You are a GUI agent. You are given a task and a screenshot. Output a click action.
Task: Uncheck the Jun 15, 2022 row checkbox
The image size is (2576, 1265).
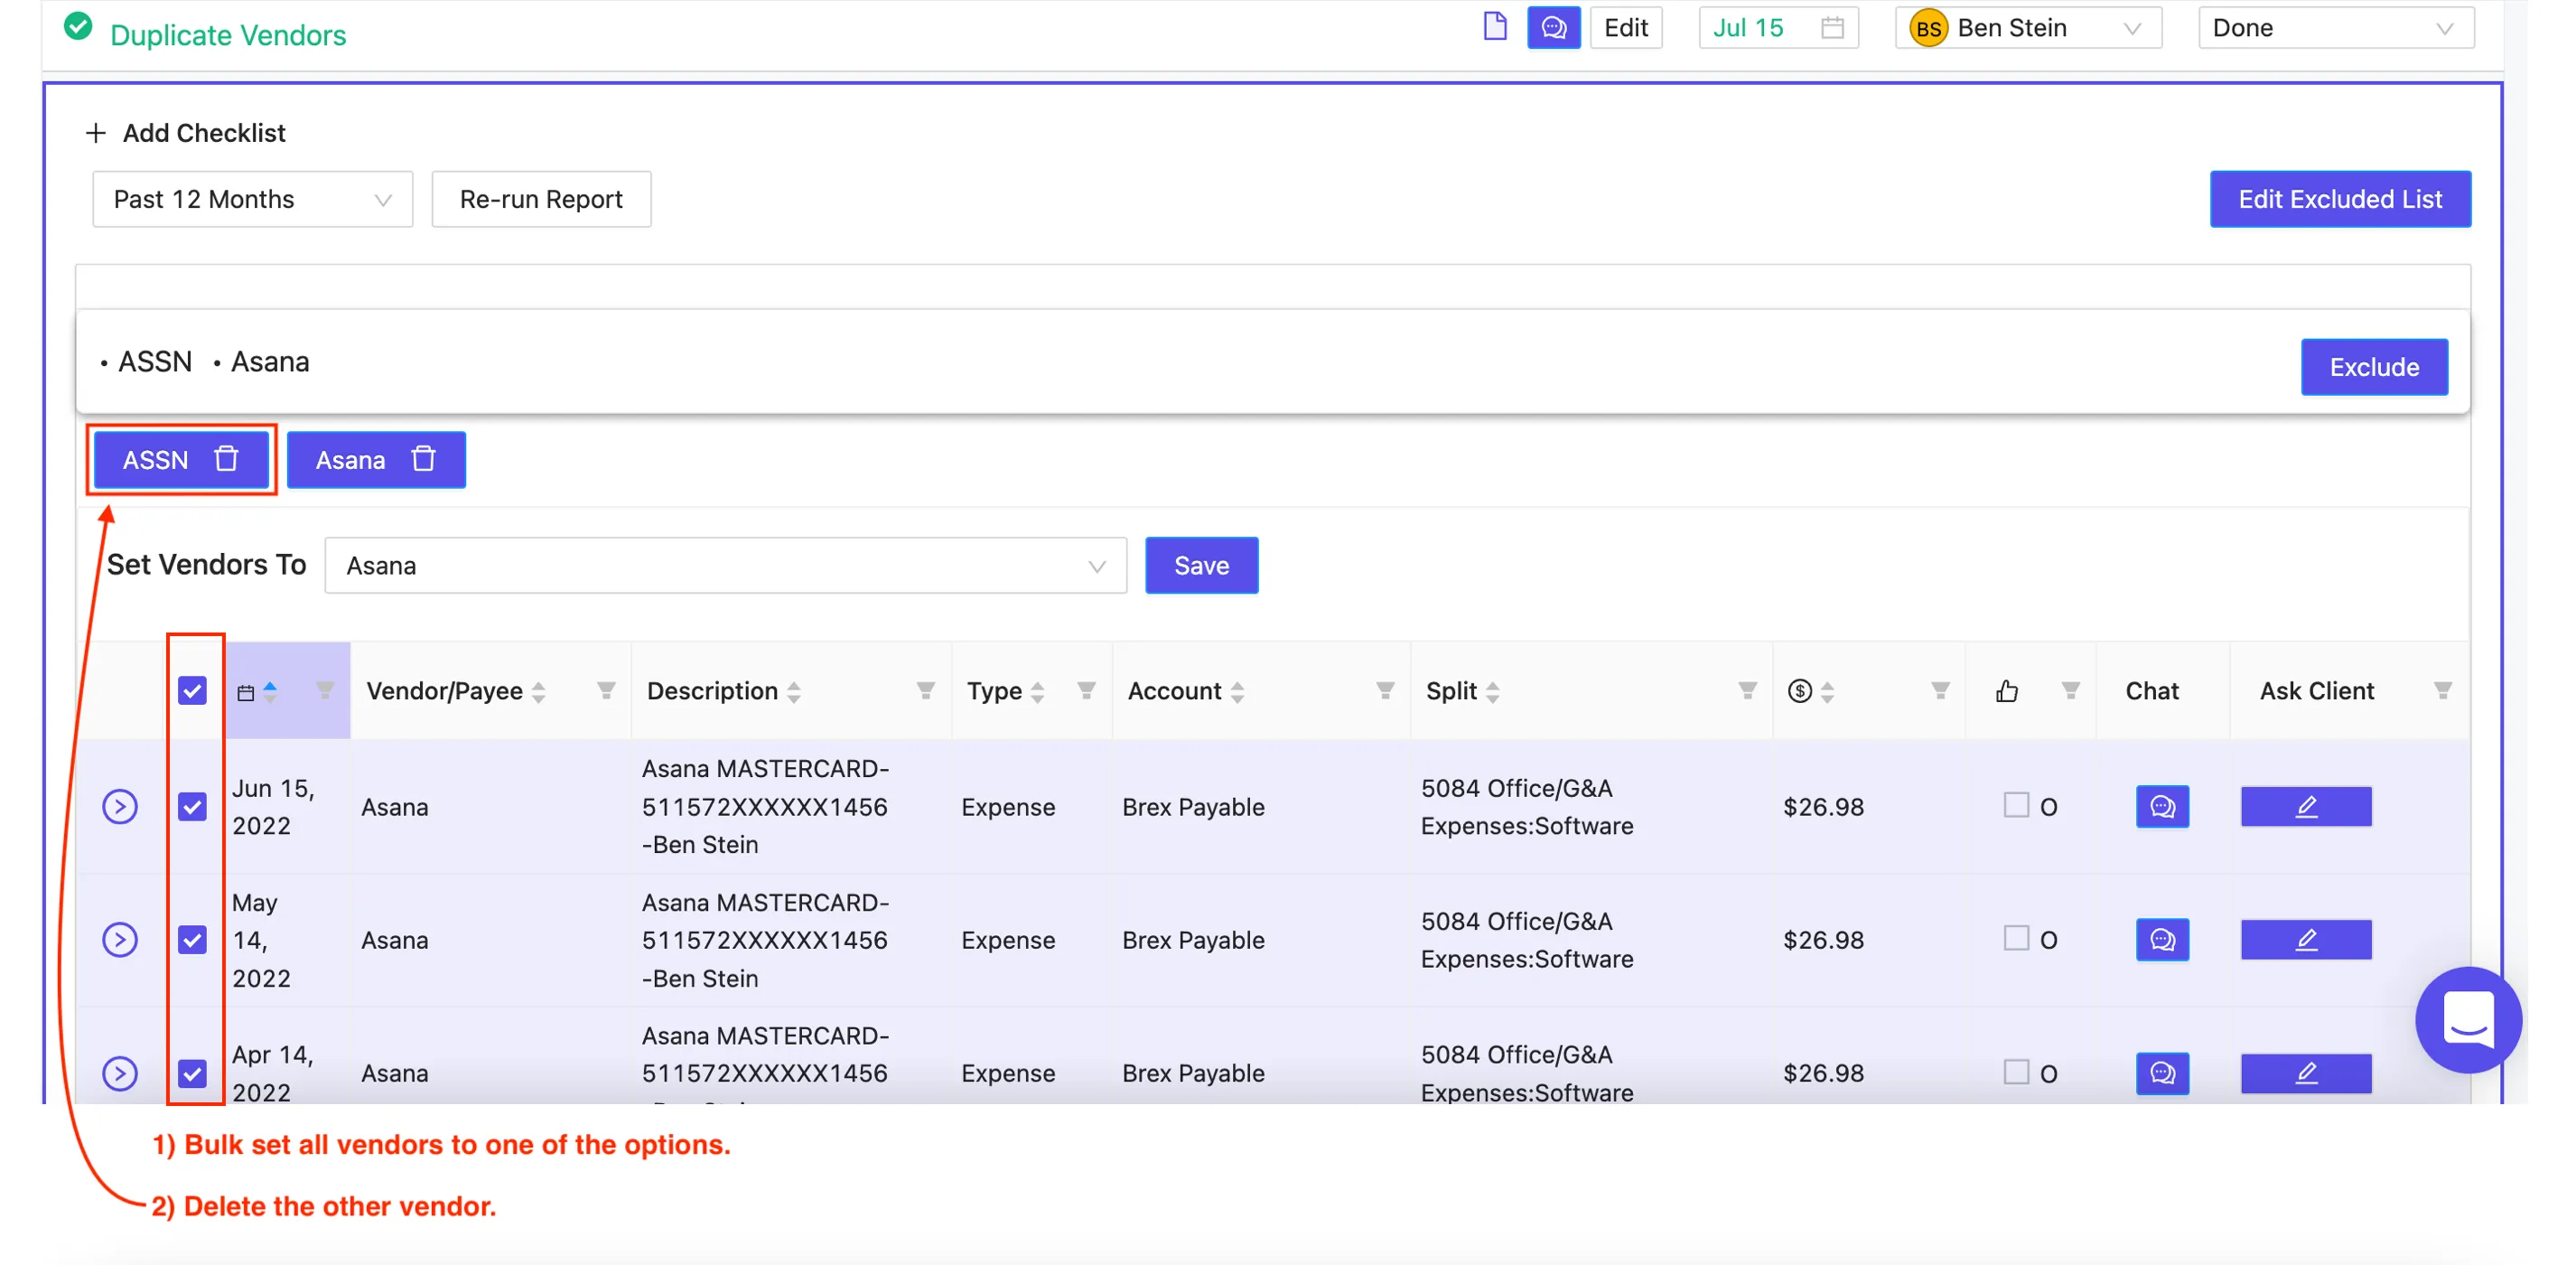[x=192, y=806]
